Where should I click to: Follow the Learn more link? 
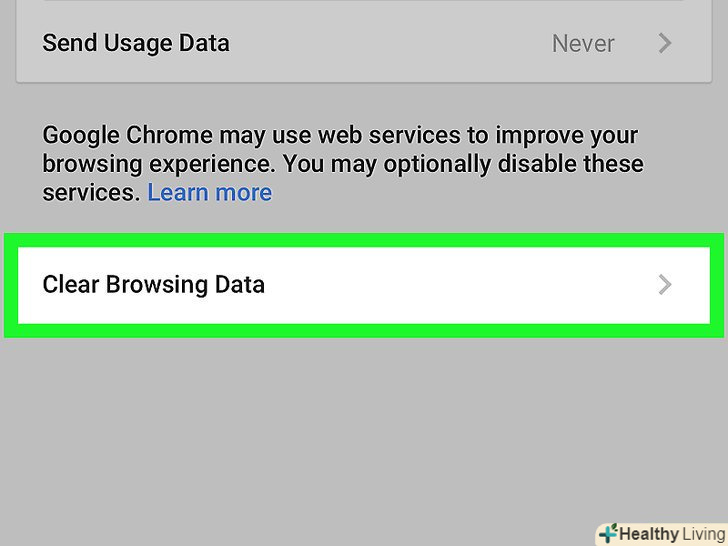[x=209, y=193]
